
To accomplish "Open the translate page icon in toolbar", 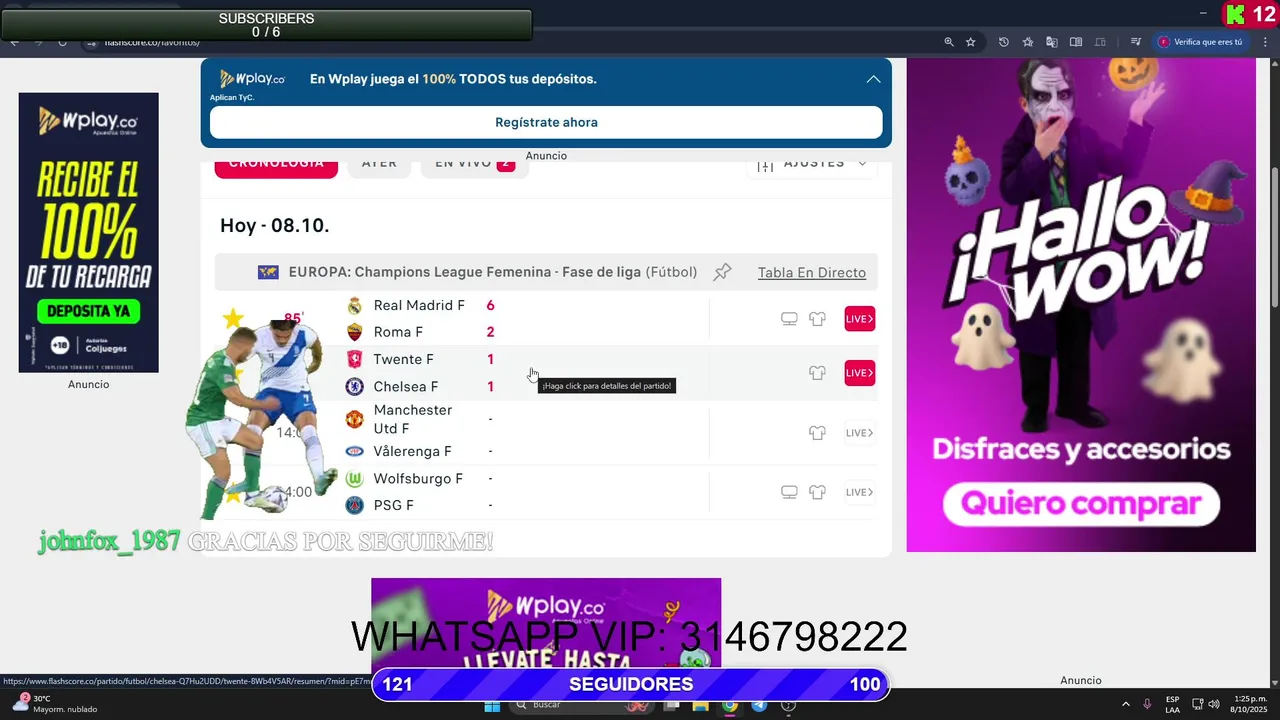I will click(x=1052, y=42).
